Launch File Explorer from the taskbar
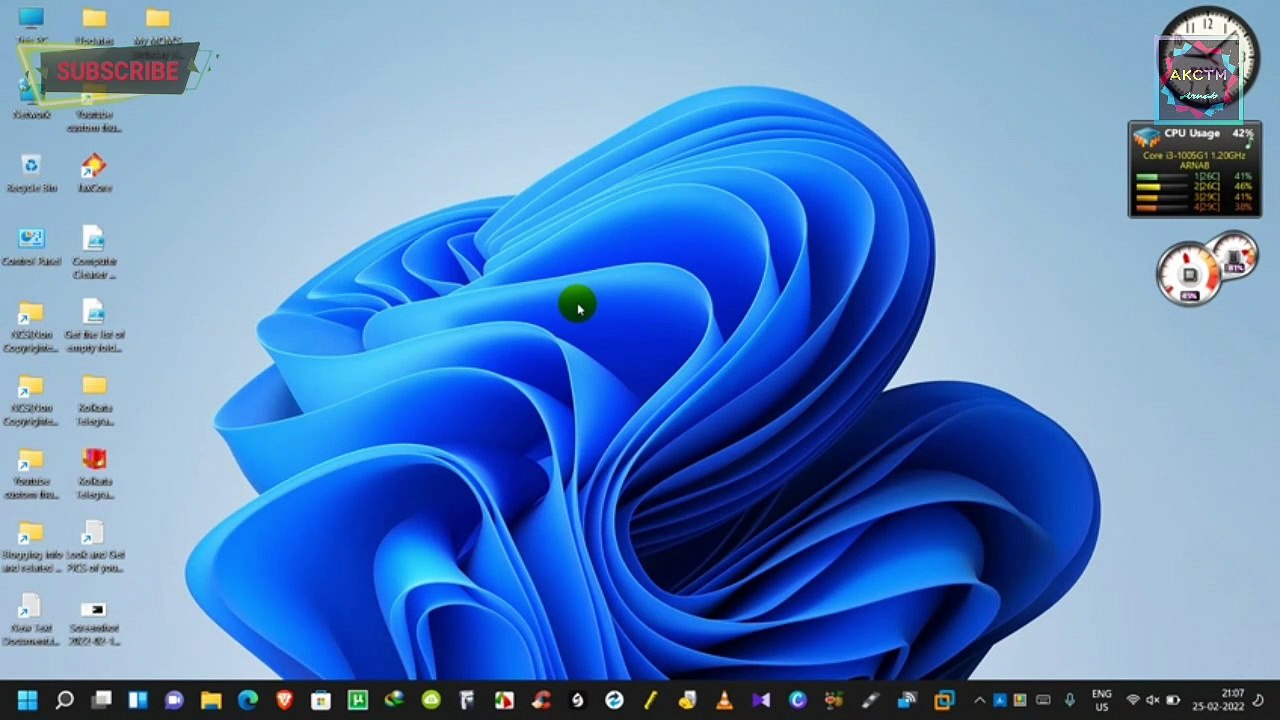1280x720 pixels. coord(211,700)
